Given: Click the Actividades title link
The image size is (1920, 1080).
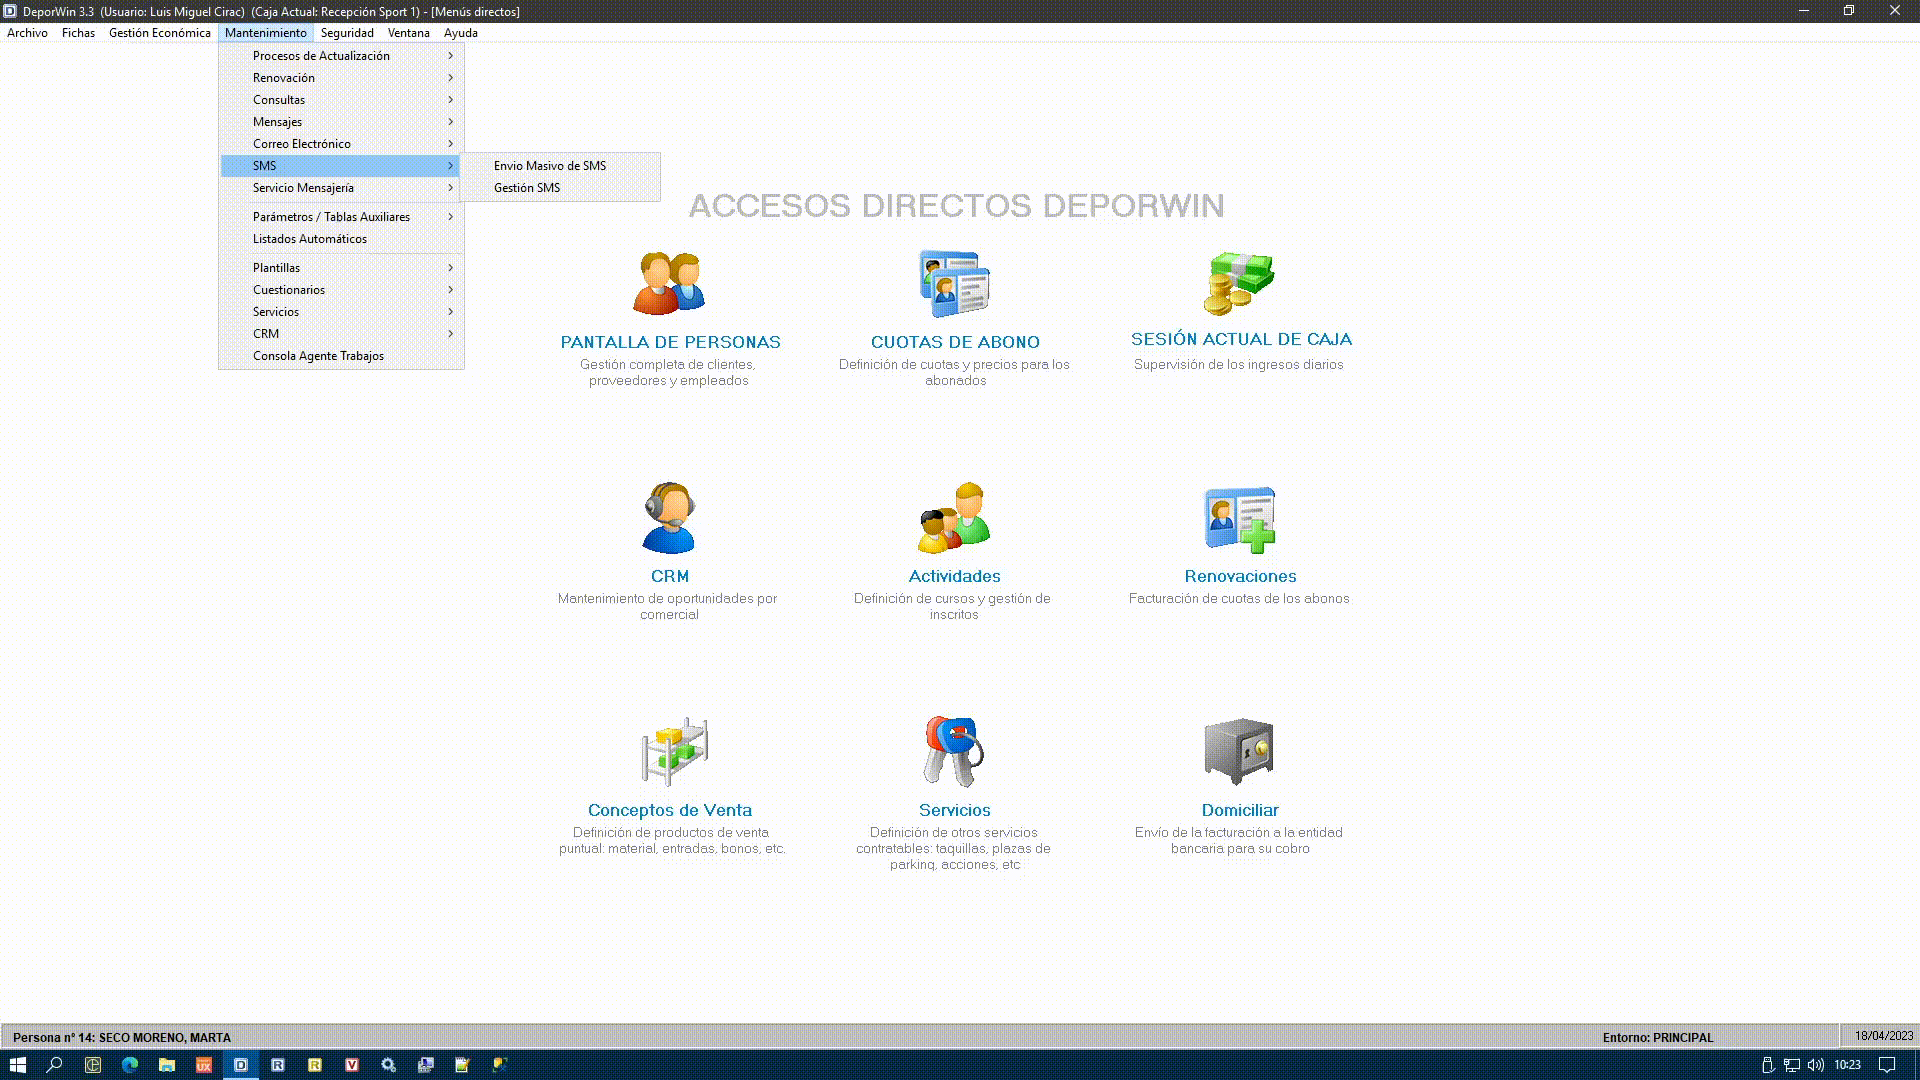Looking at the screenshot, I should tap(954, 576).
